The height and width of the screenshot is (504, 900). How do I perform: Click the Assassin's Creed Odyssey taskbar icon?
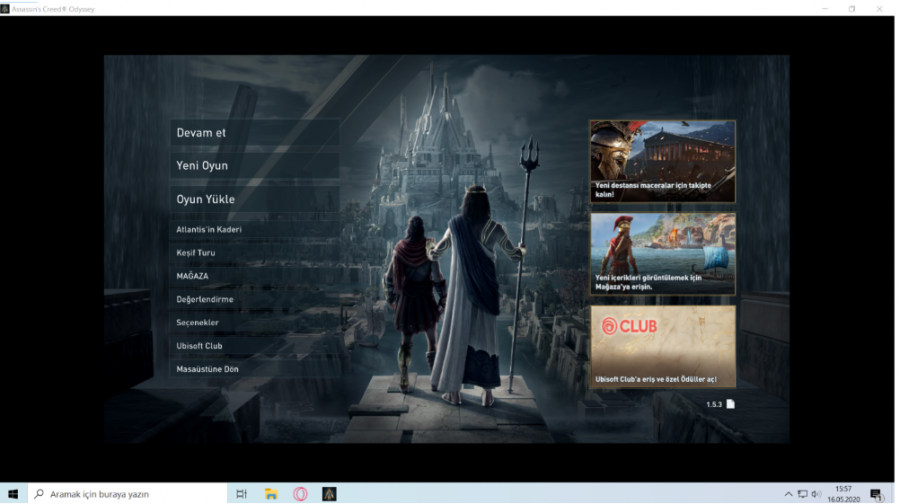tap(329, 494)
